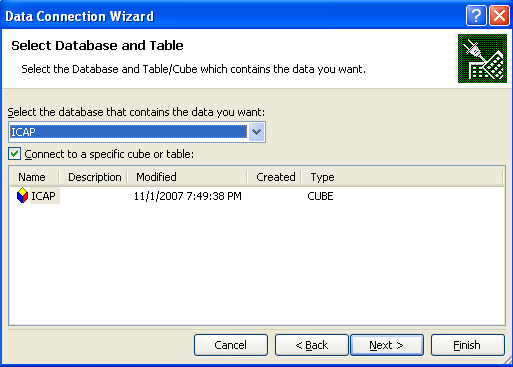
Task: Toggle Connect to a specific cube checkbox
Action: tap(14, 154)
